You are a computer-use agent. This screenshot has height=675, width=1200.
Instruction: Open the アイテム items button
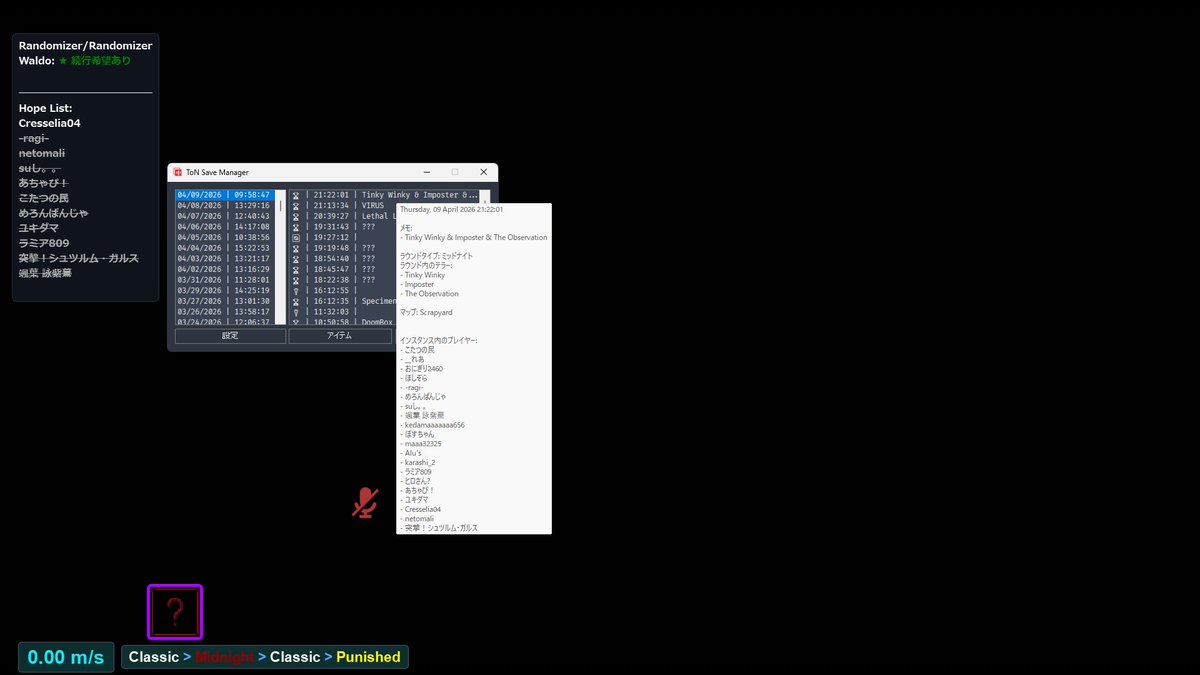(340, 336)
